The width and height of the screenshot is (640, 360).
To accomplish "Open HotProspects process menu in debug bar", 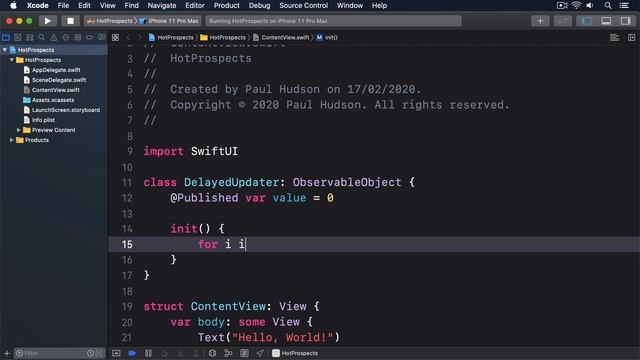I will tap(295, 353).
